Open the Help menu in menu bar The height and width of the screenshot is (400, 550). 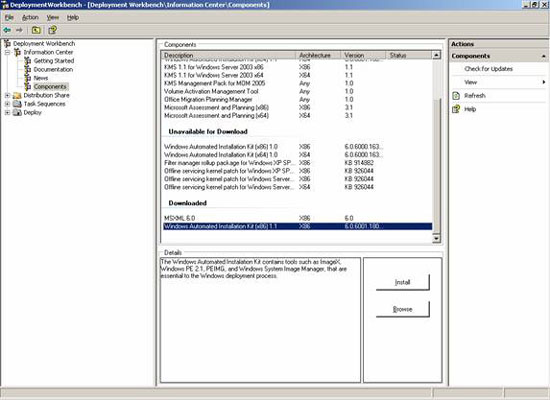(73, 18)
